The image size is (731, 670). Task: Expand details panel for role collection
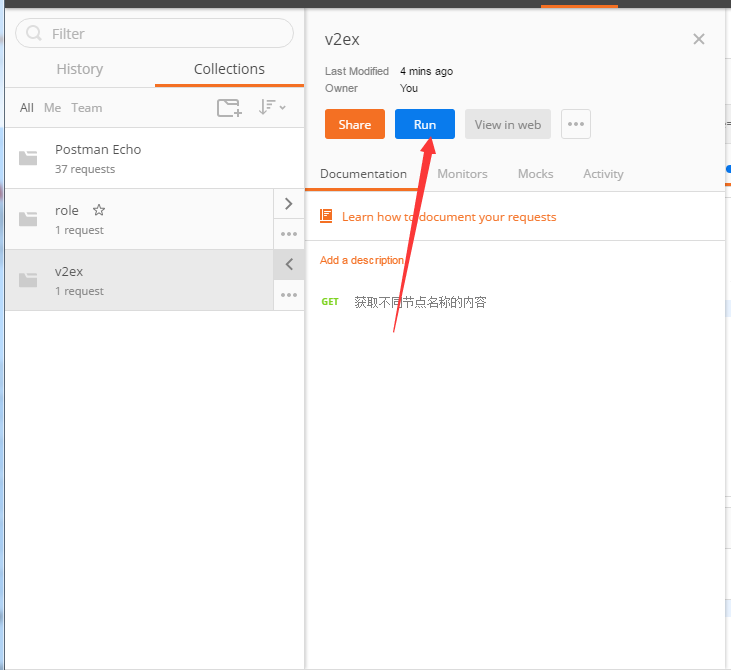pos(289,204)
